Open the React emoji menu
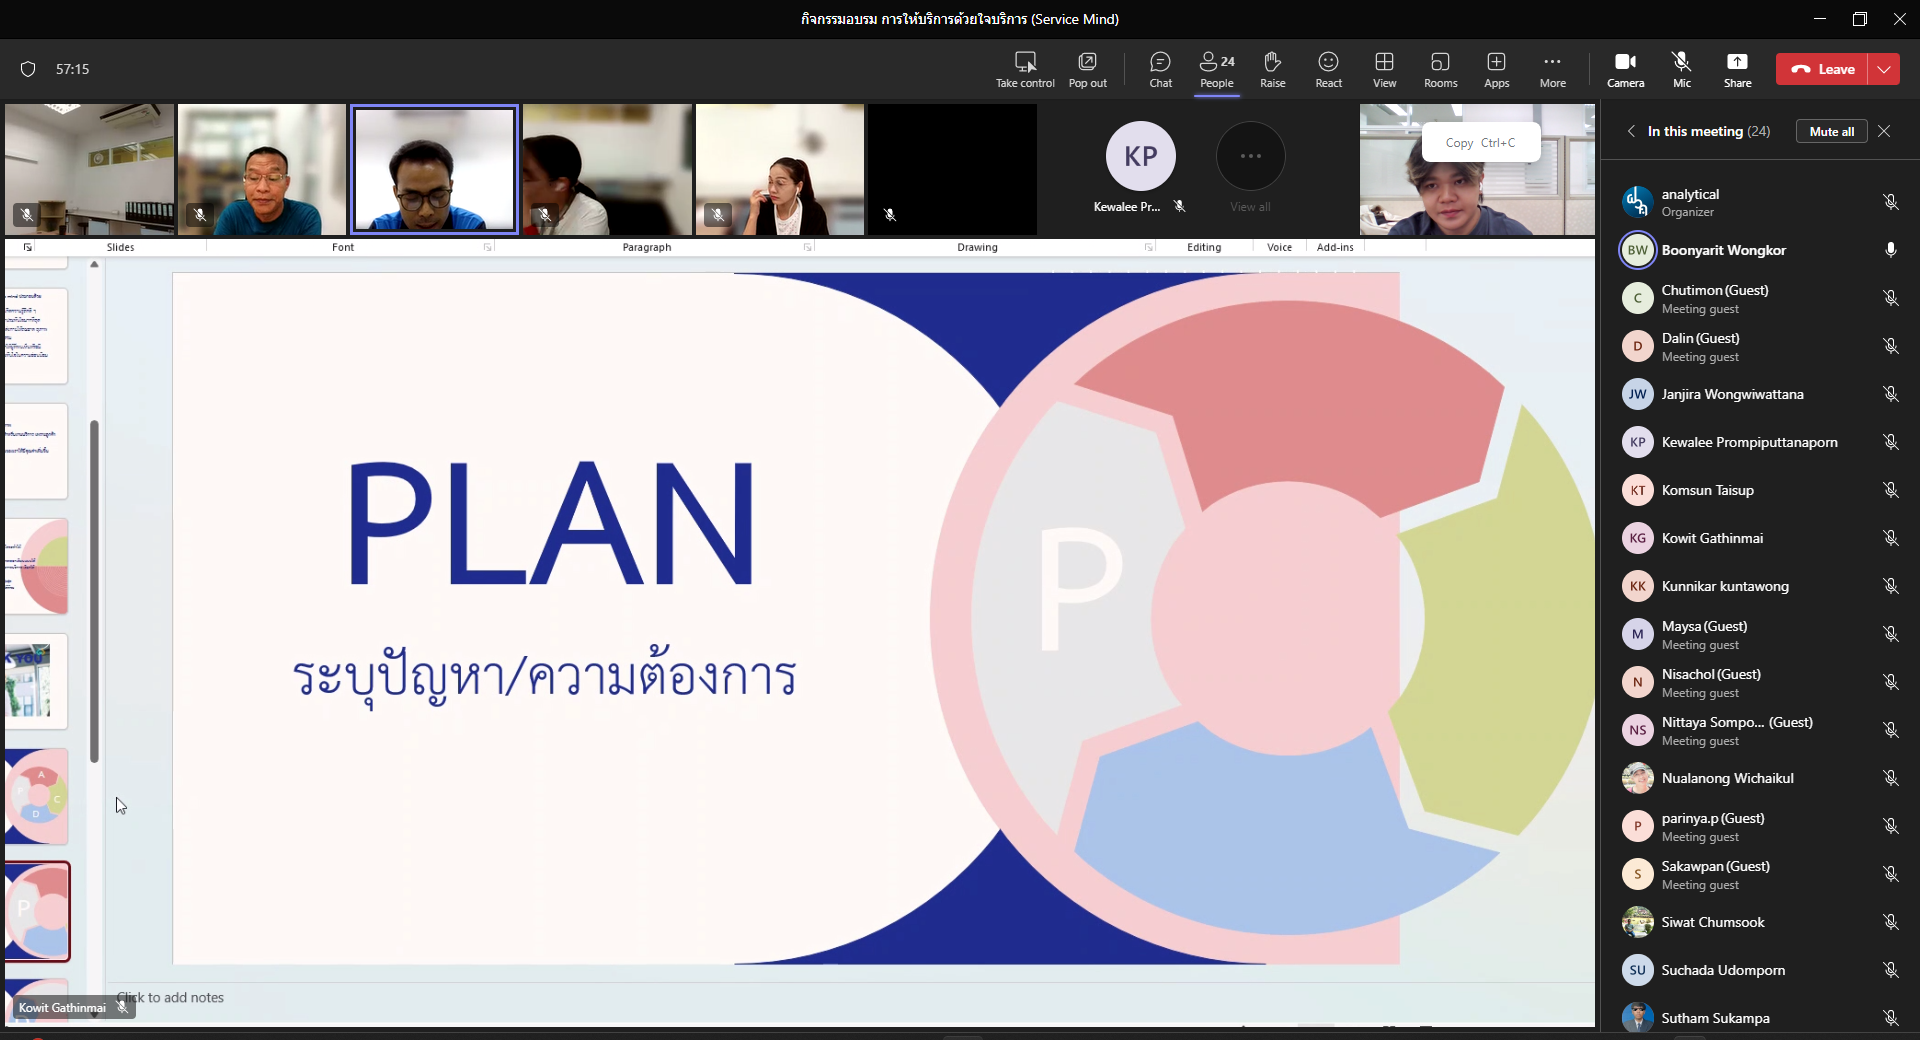Viewport: 1920px width, 1040px height. coord(1328,69)
